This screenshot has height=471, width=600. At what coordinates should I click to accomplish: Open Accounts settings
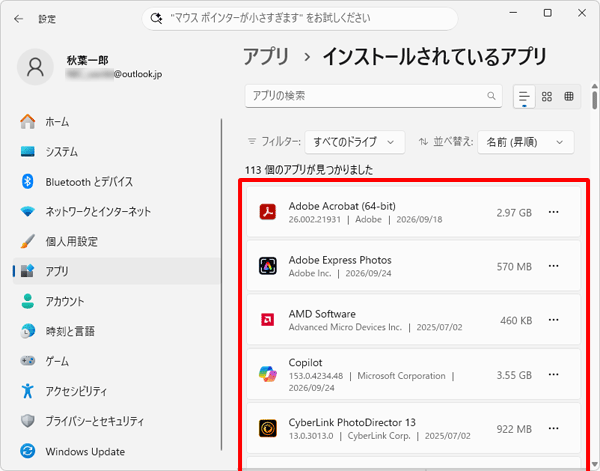[117, 301]
